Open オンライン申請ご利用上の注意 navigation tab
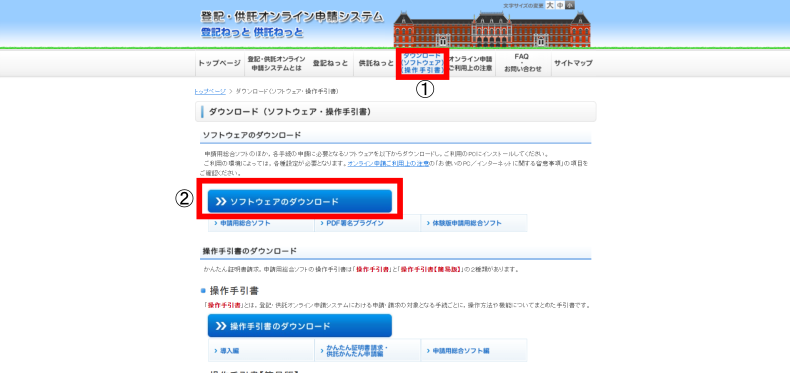Viewport: 790px width, 373px height. pyautogui.click(x=470, y=64)
